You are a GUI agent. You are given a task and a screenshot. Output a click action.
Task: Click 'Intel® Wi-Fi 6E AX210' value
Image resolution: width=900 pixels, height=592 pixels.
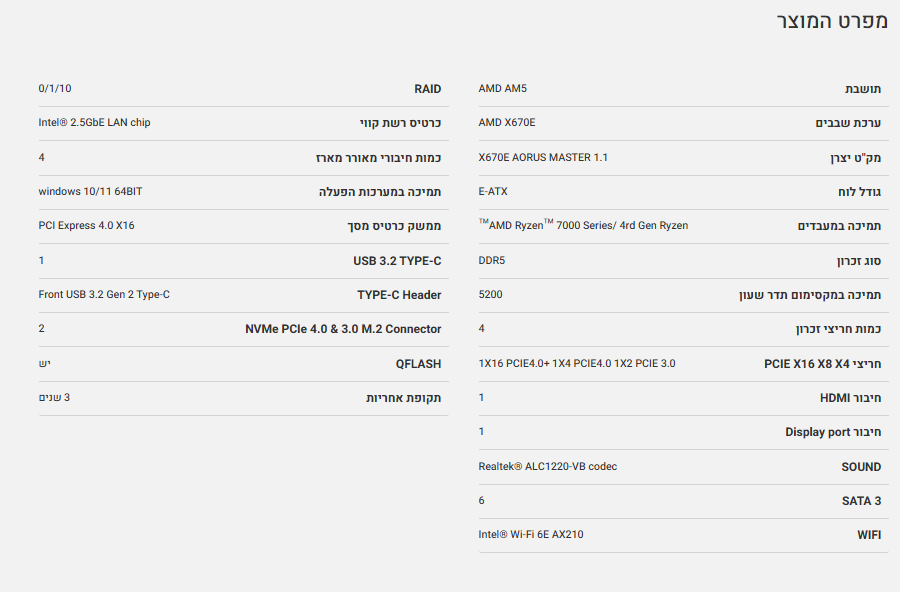[531, 535]
